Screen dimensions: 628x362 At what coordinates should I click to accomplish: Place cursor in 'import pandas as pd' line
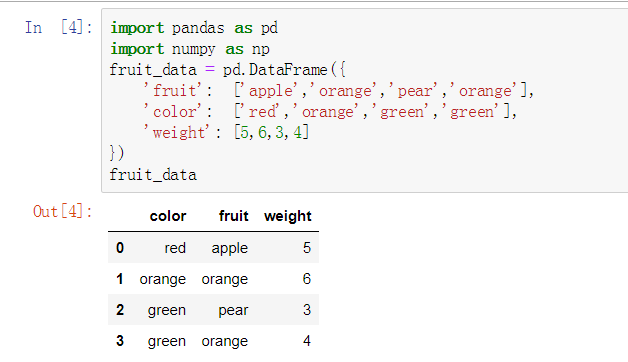click(194, 28)
